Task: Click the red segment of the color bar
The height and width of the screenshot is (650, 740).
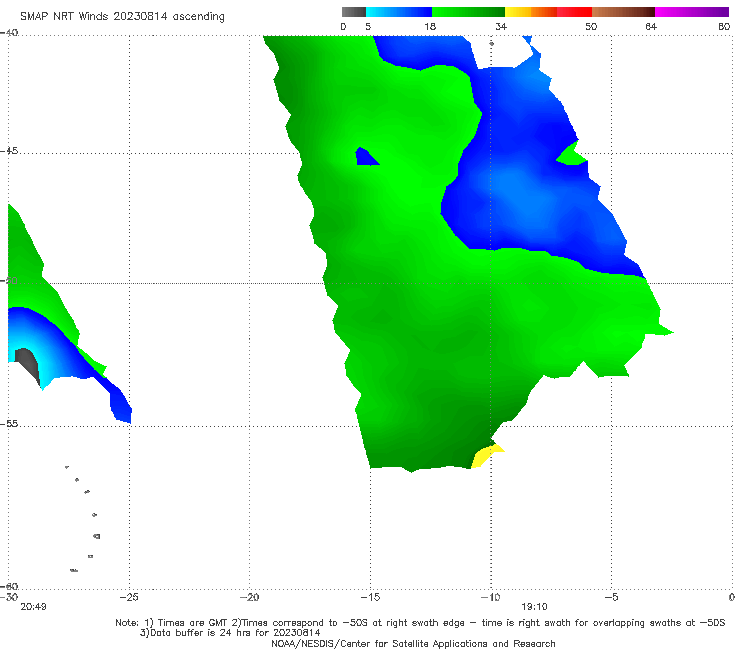Action: [x=574, y=12]
